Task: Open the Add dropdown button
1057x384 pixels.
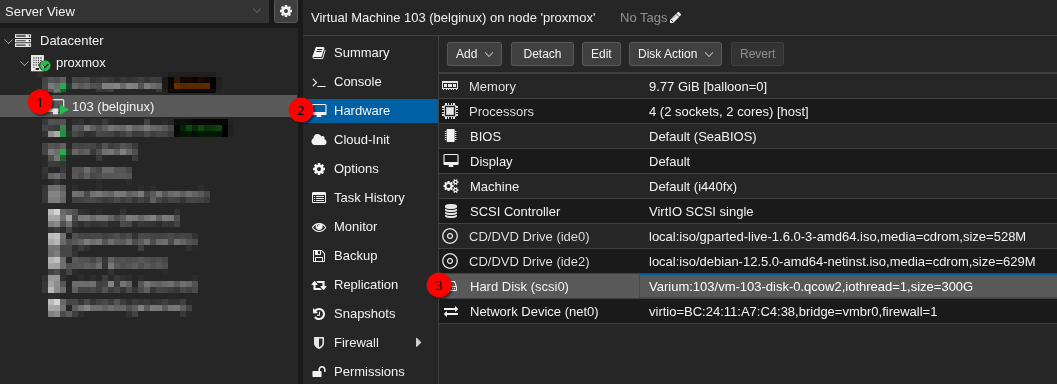Action: [474, 54]
